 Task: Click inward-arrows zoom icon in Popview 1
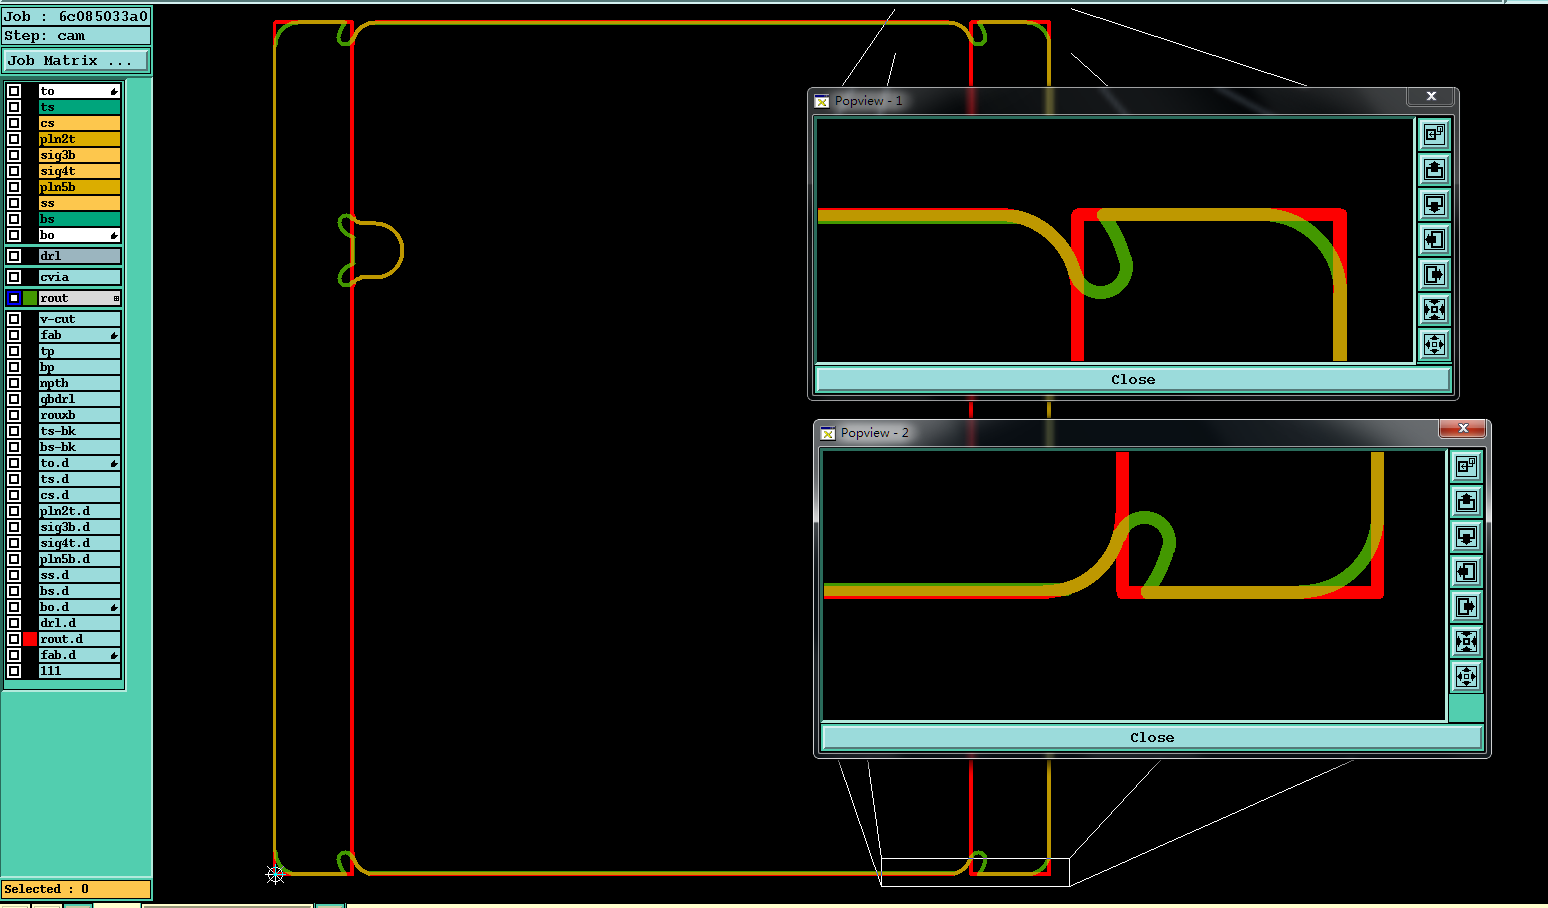pos(1434,309)
